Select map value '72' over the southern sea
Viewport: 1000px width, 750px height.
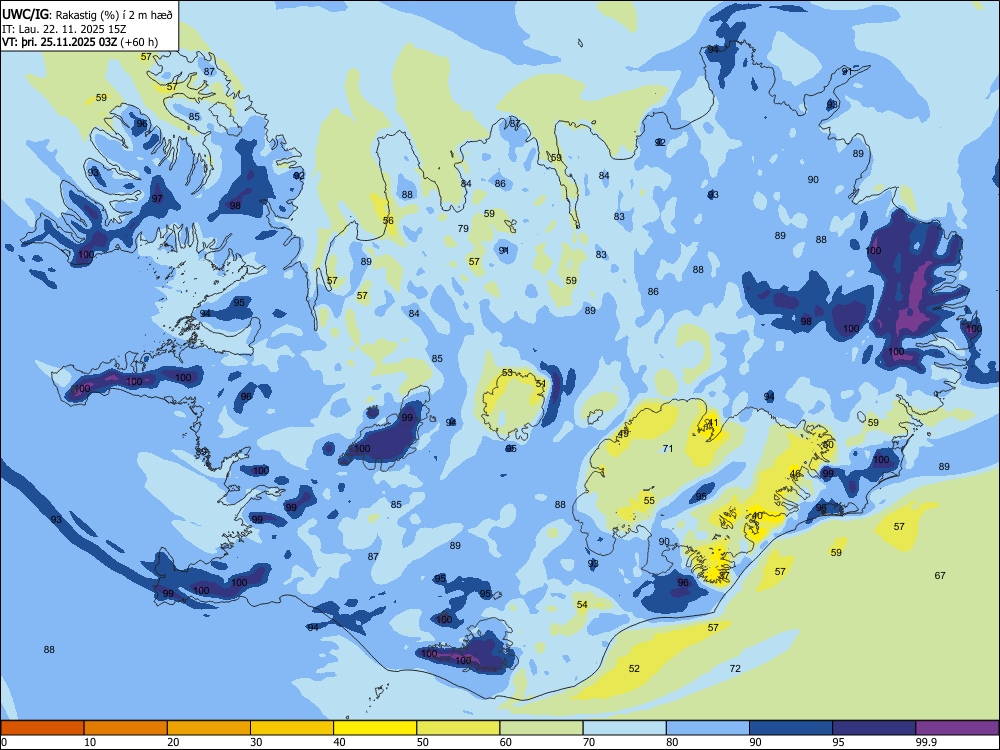pyautogui.click(x=735, y=668)
